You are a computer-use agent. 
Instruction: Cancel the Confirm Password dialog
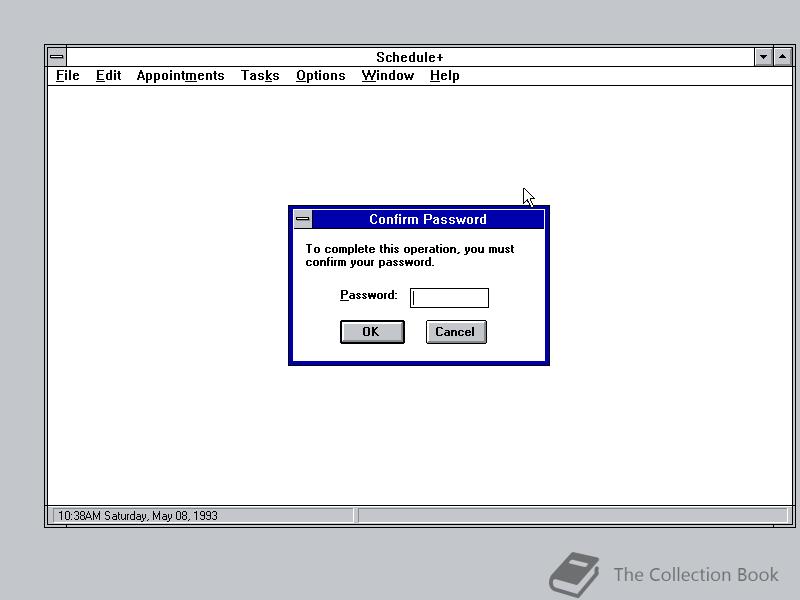456,332
